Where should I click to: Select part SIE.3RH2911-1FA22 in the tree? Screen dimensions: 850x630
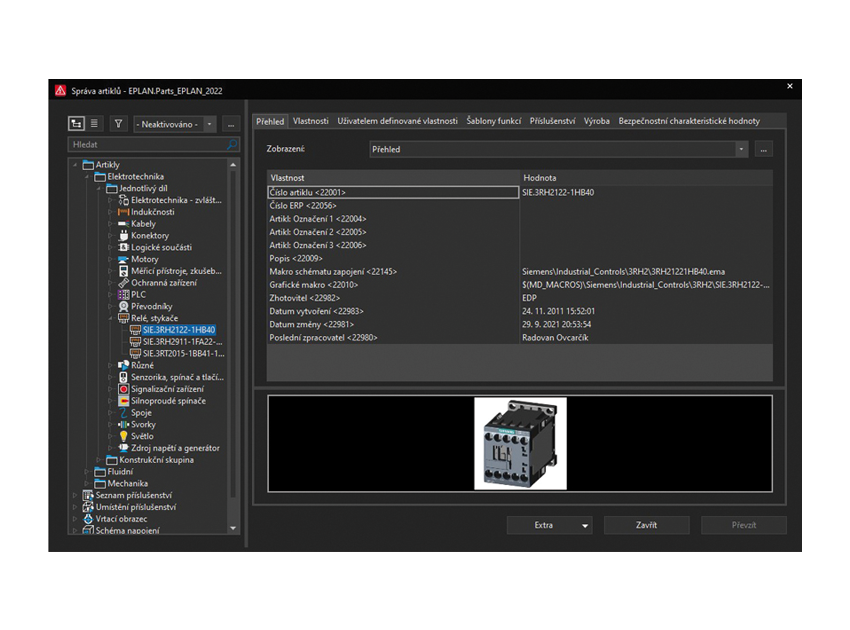coord(183,342)
